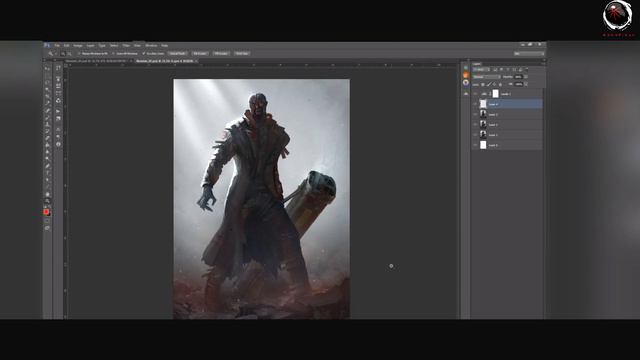Image resolution: width=640 pixels, height=360 pixels.
Task: Select the Horizontal Type tool
Action: [x=47, y=173]
